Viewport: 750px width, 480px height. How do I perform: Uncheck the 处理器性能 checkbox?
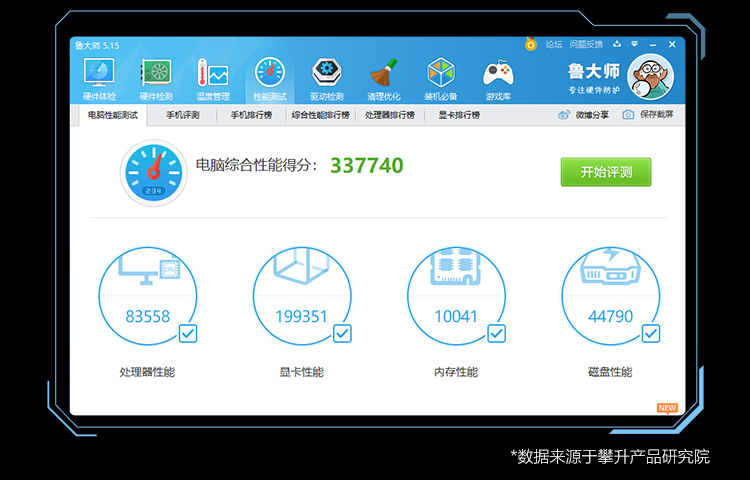pyautogui.click(x=188, y=333)
